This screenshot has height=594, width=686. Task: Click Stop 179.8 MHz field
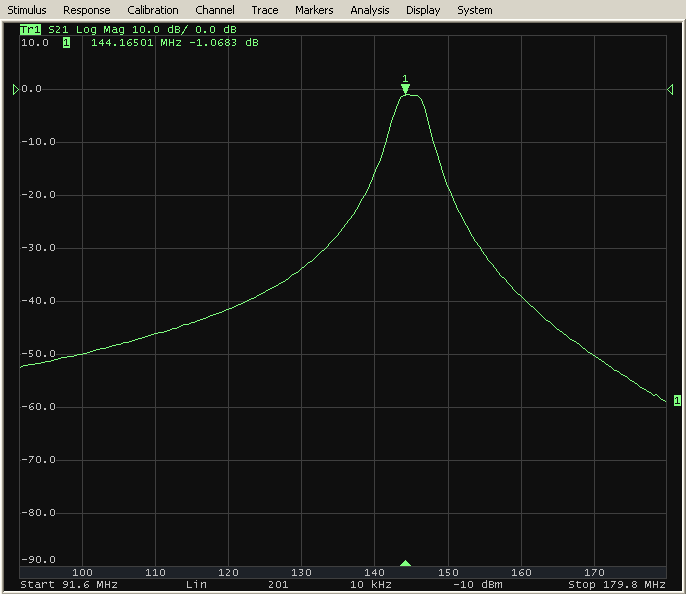[617, 585]
